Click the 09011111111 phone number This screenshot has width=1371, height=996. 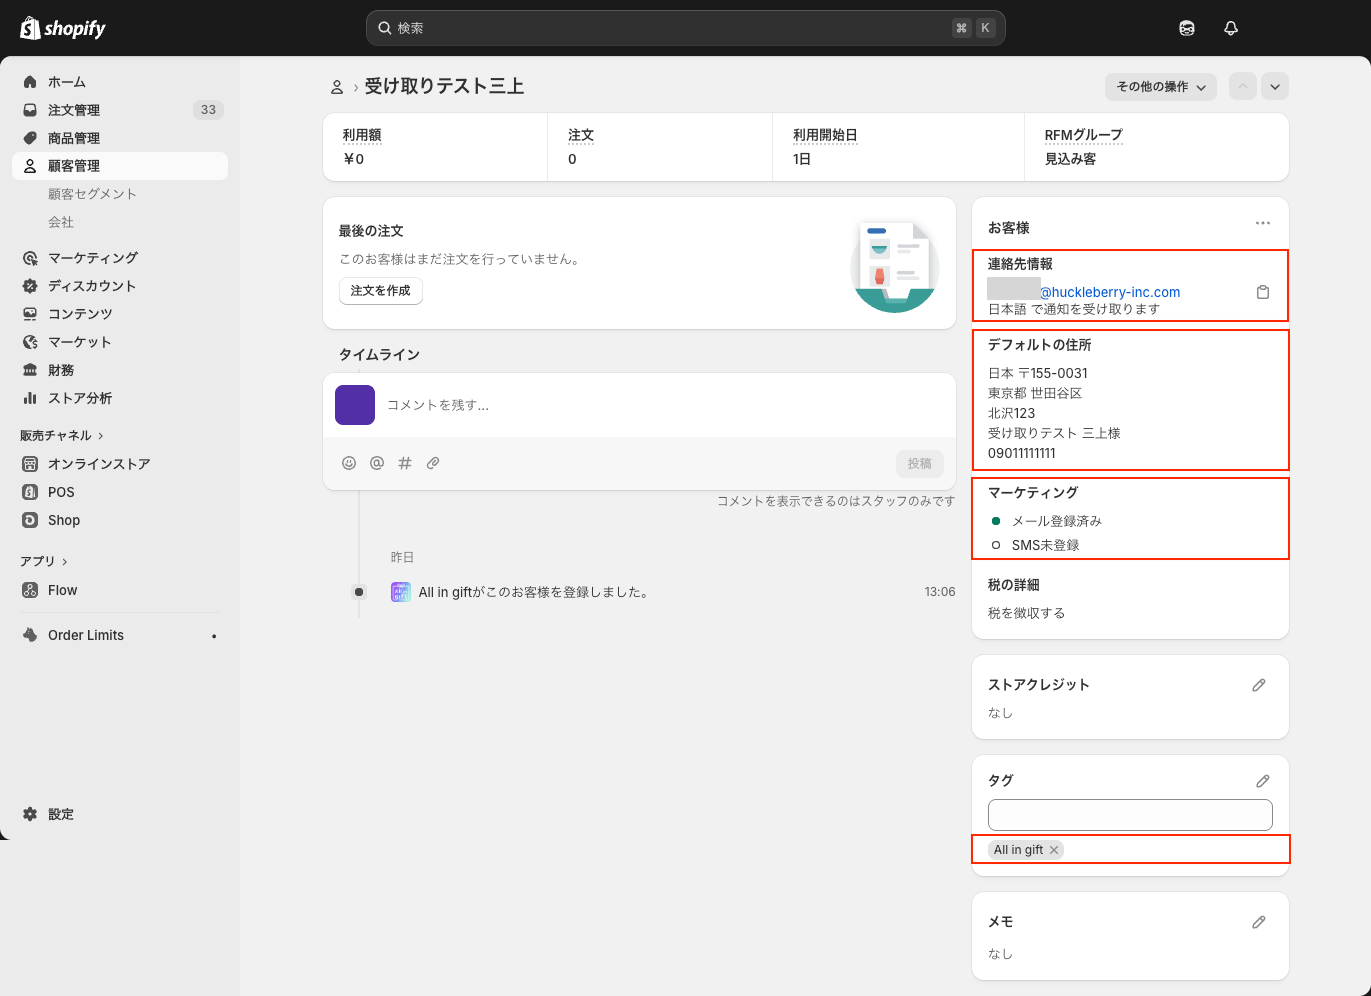[x=1022, y=453]
